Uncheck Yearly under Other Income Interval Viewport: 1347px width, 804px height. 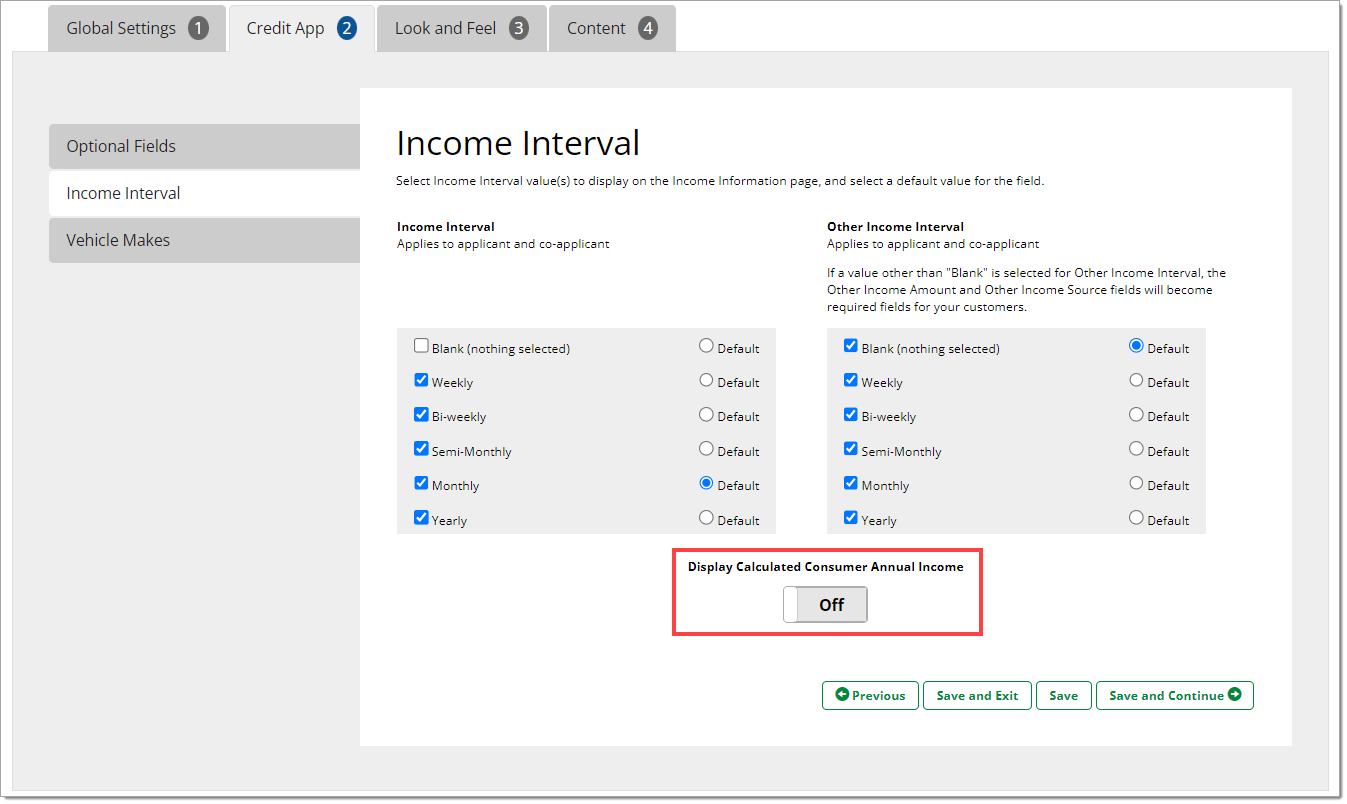click(x=851, y=518)
